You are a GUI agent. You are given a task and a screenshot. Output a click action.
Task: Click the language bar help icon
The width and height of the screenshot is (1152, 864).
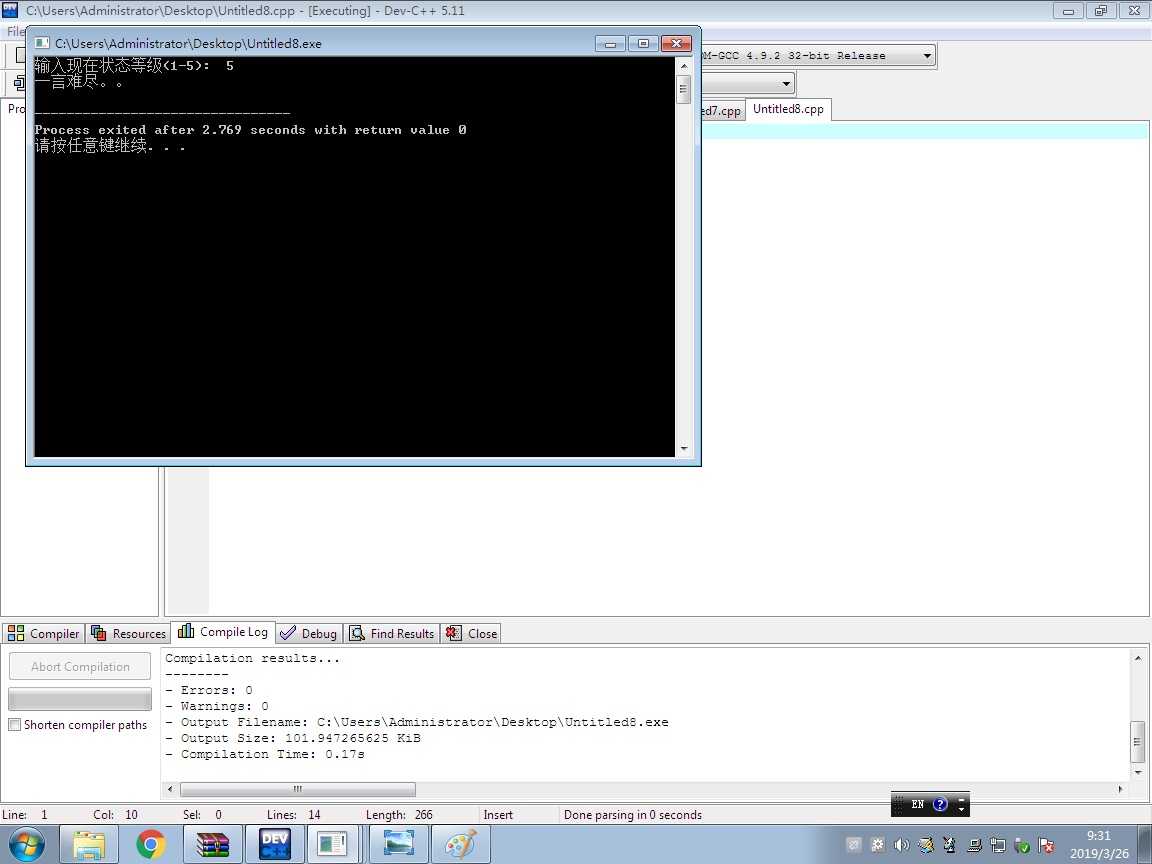click(940, 804)
